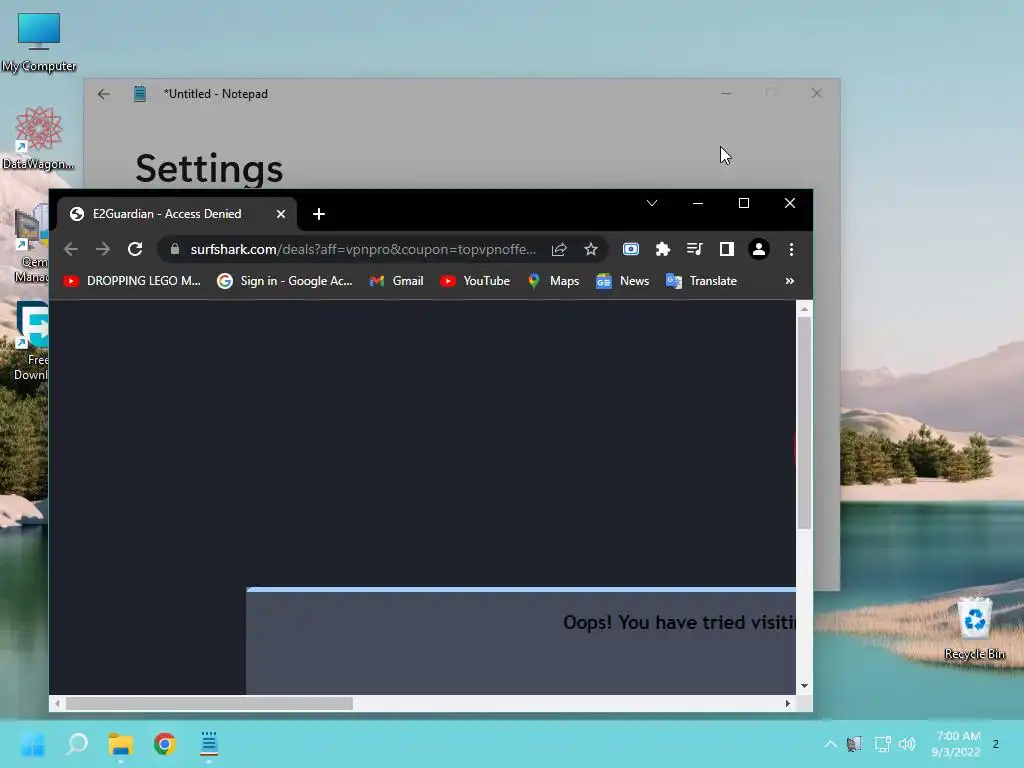Click back arrow in Notepad window
Screen dimensions: 1024x768
tap(104, 94)
